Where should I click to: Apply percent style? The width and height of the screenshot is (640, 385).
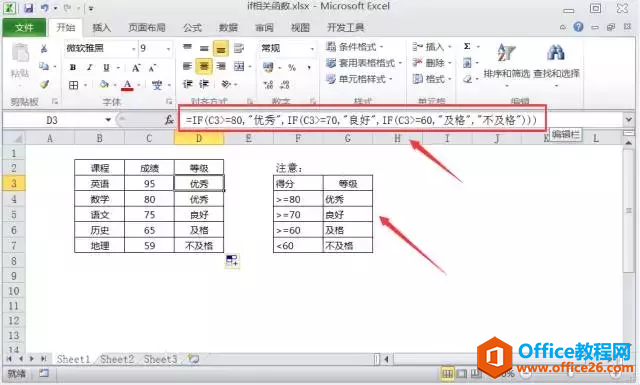(x=292, y=67)
